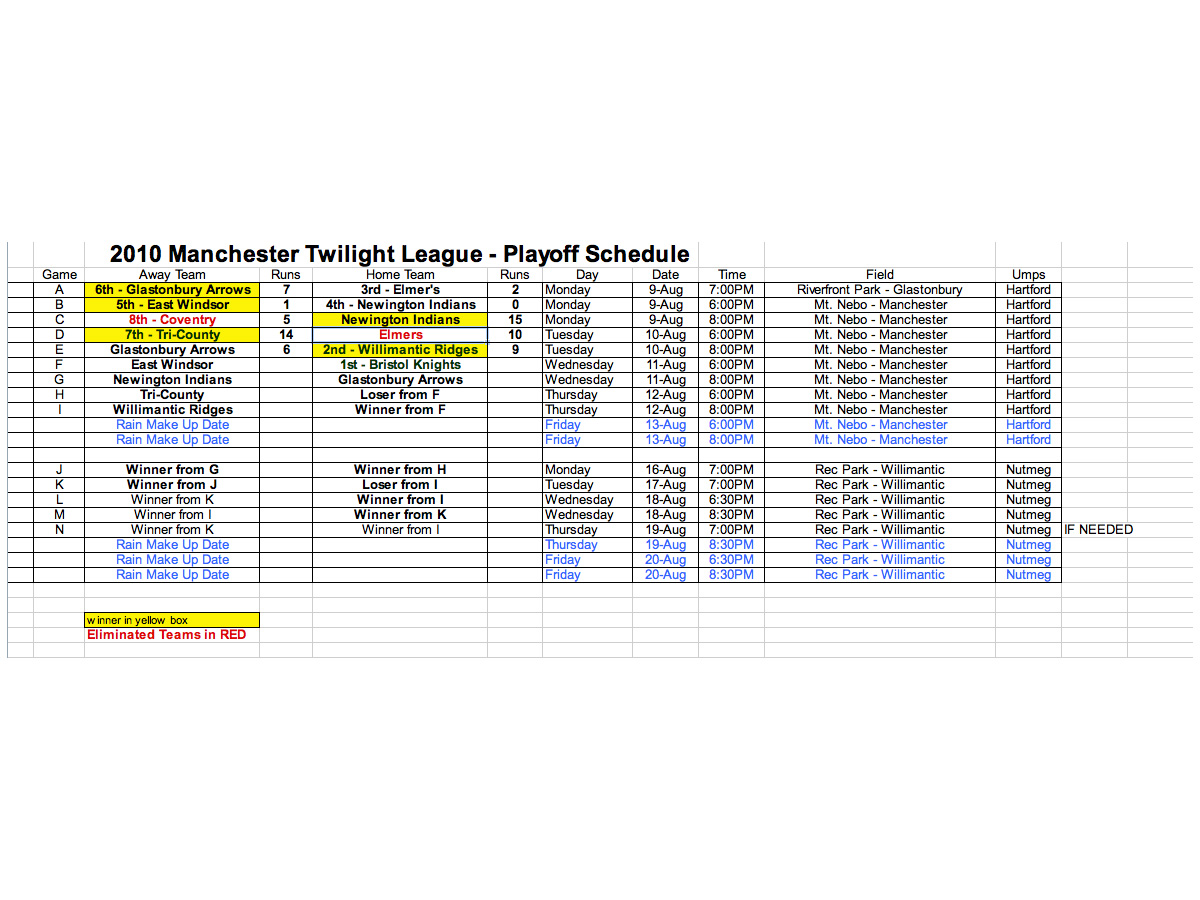Select the Day column header
The width and height of the screenshot is (1200, 900).
tap(588, 274)
